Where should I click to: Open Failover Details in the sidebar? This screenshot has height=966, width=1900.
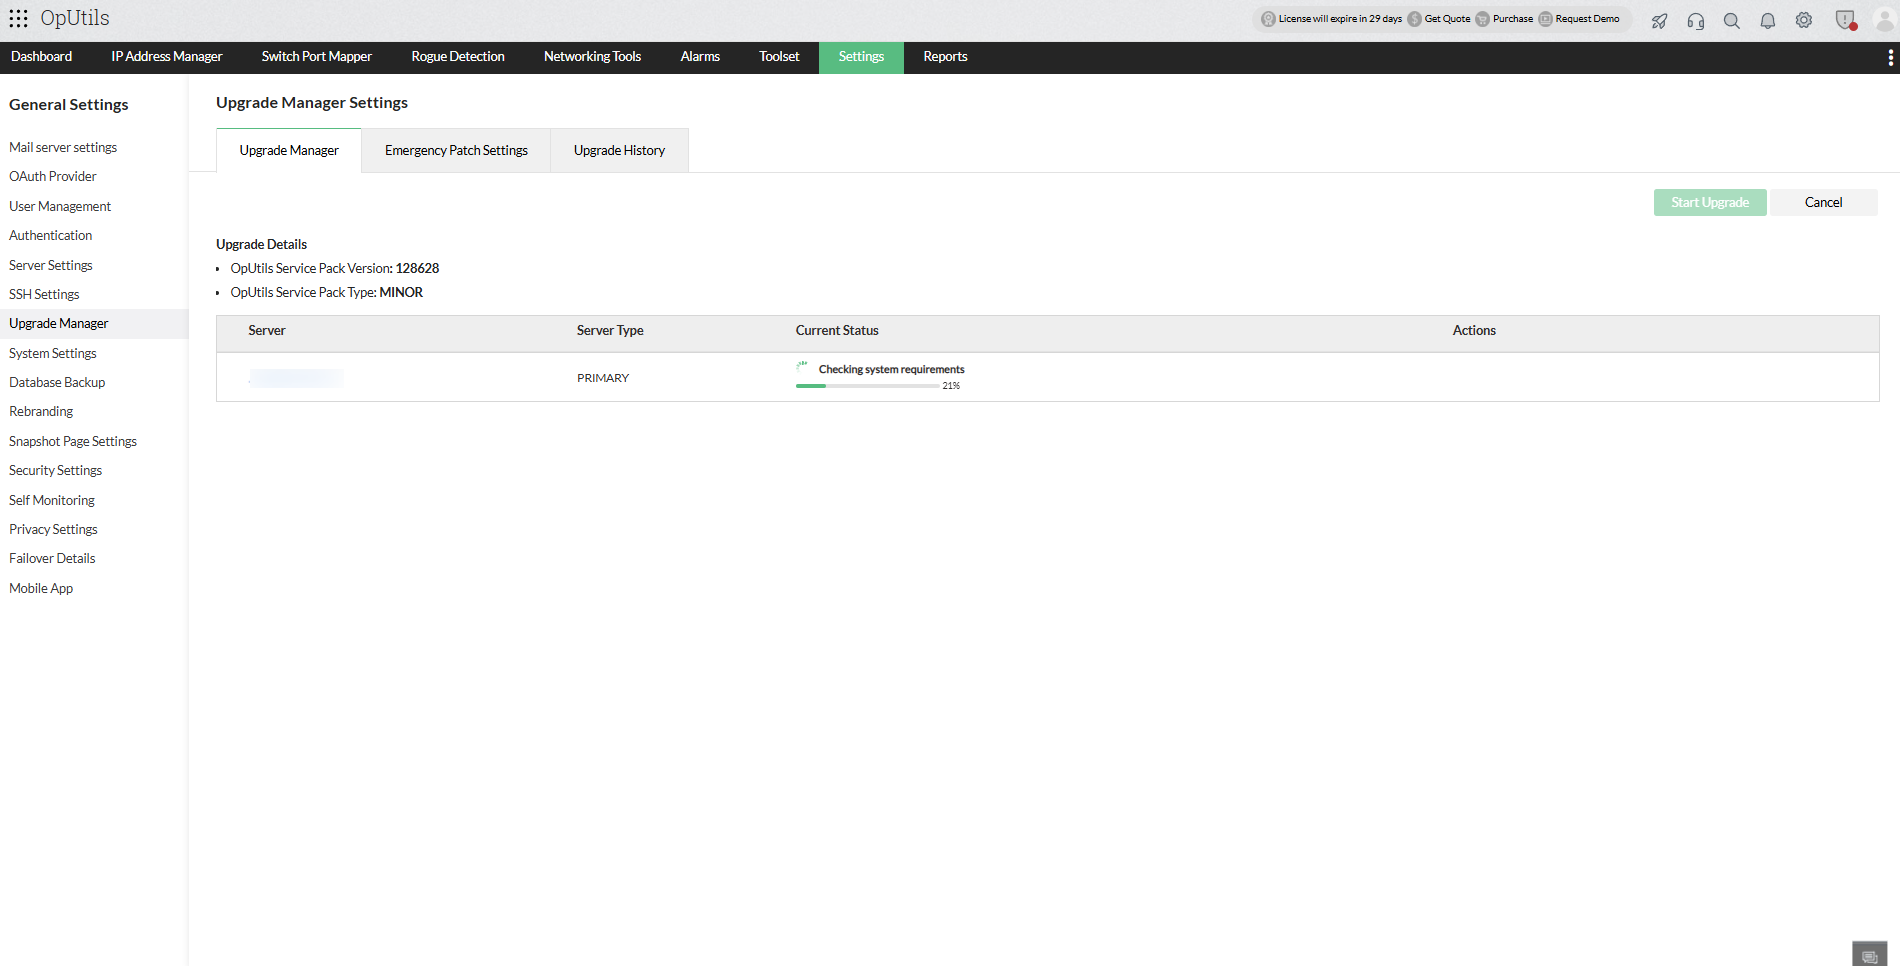click(52, 559)
